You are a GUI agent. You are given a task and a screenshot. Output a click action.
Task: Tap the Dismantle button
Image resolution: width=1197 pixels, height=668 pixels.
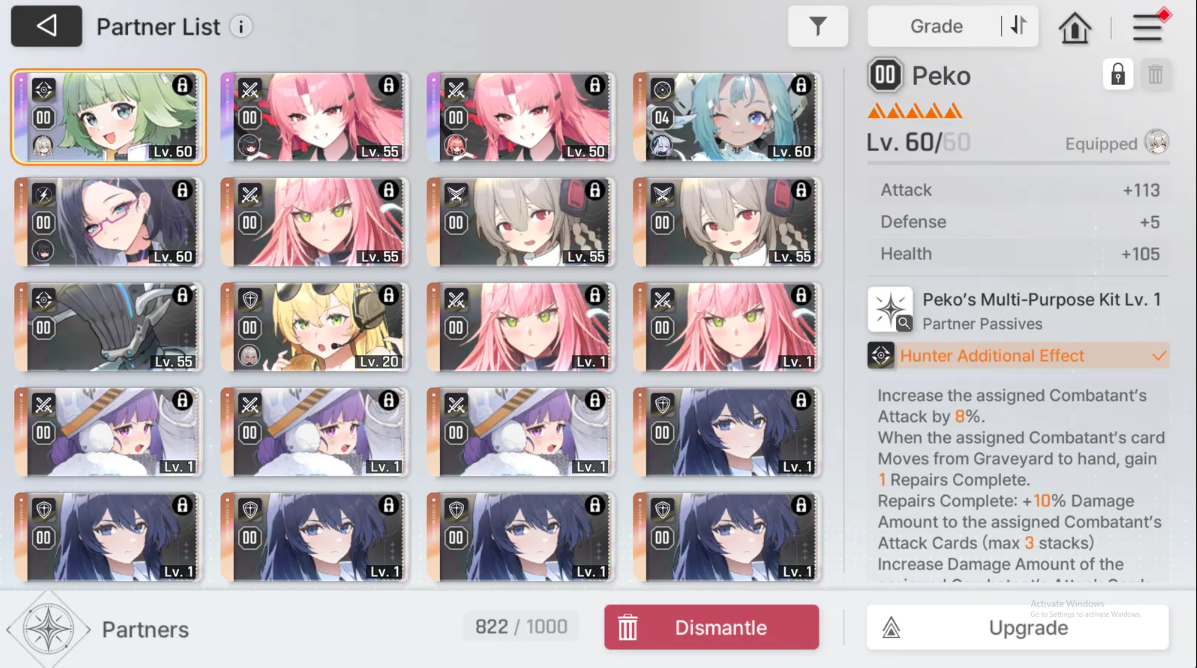(711, 628)
